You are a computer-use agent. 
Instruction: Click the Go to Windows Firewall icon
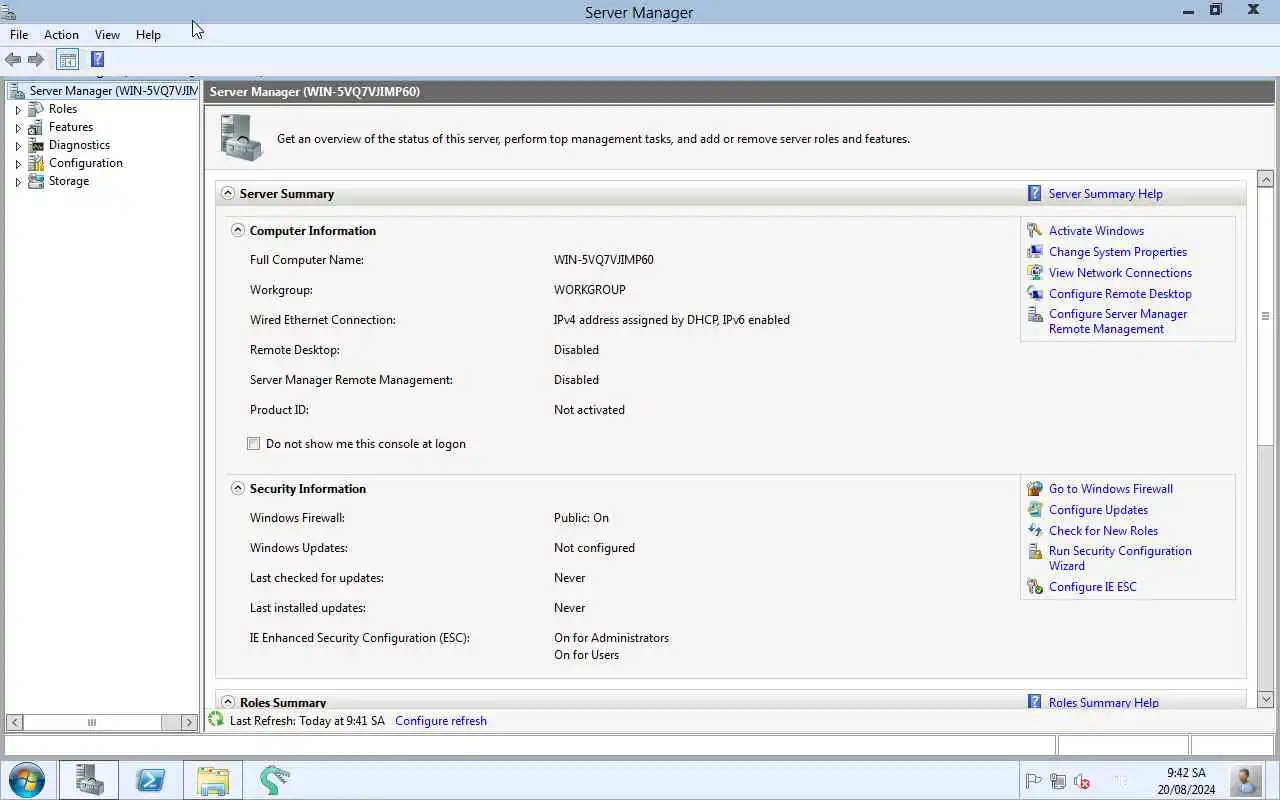(1035, 489)
